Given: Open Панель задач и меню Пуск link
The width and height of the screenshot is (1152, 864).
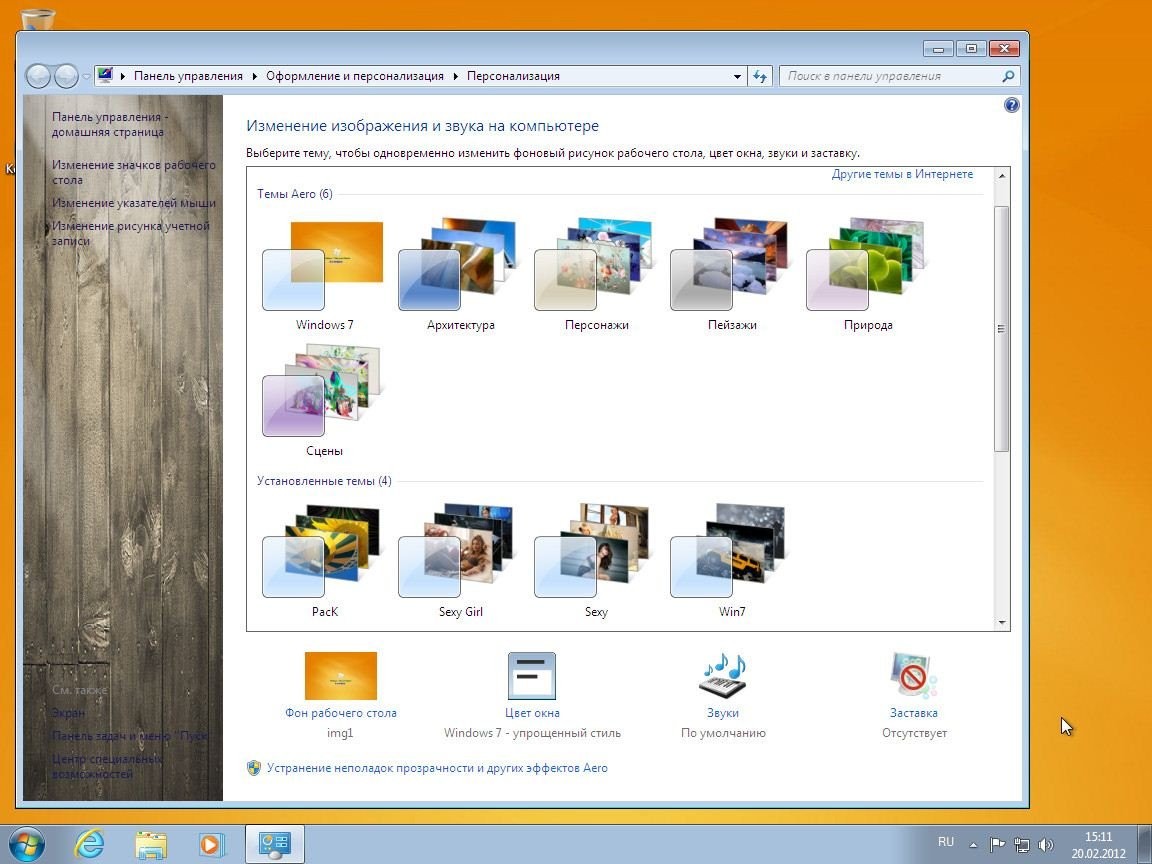Looking at the screenshot, I should [129, 735].
